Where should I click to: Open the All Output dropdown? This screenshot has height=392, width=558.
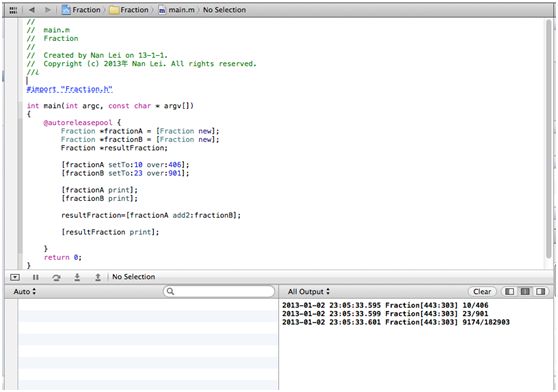(x=309, y=291)
